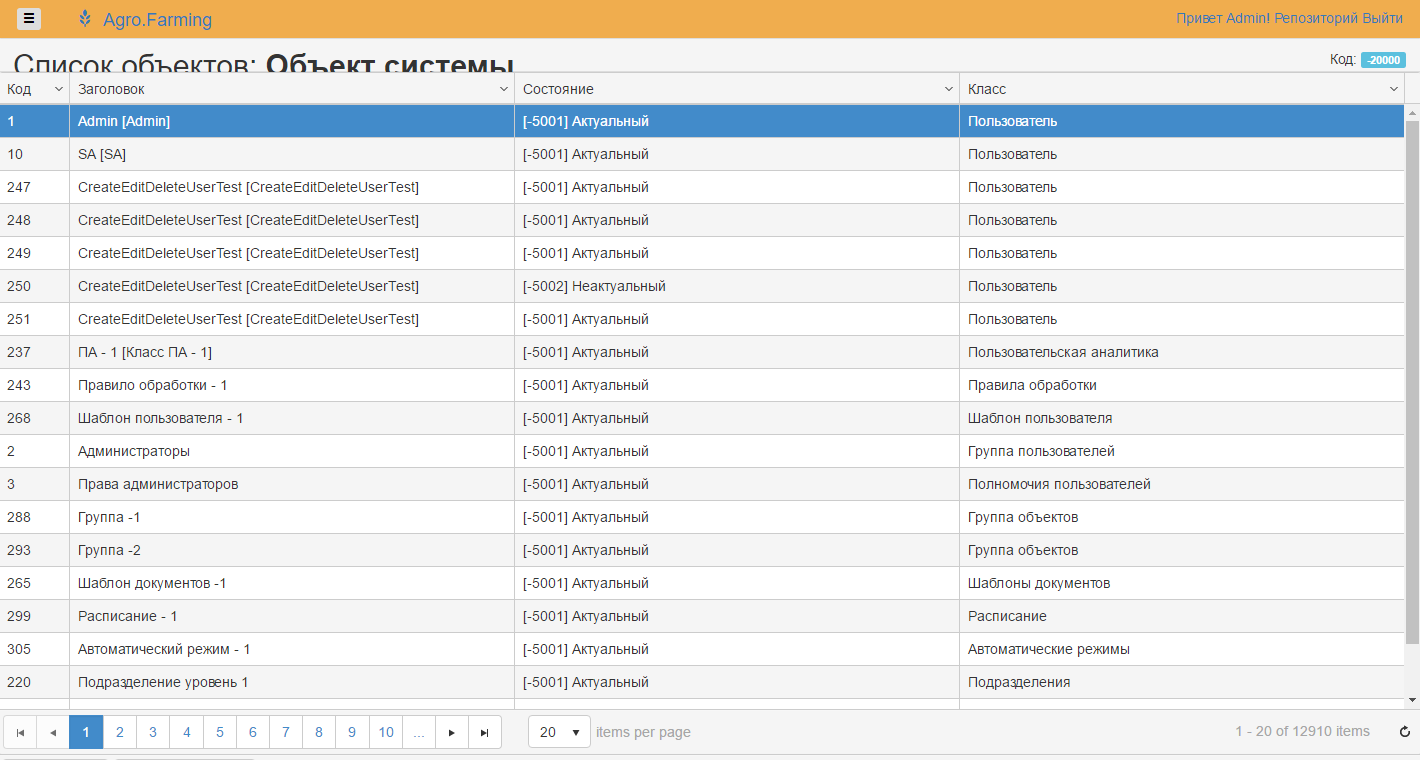Click the scrollbar down arrow
Image resolution: width=1420 pixels, height=760 pixels.
(x=1412, y=700)
